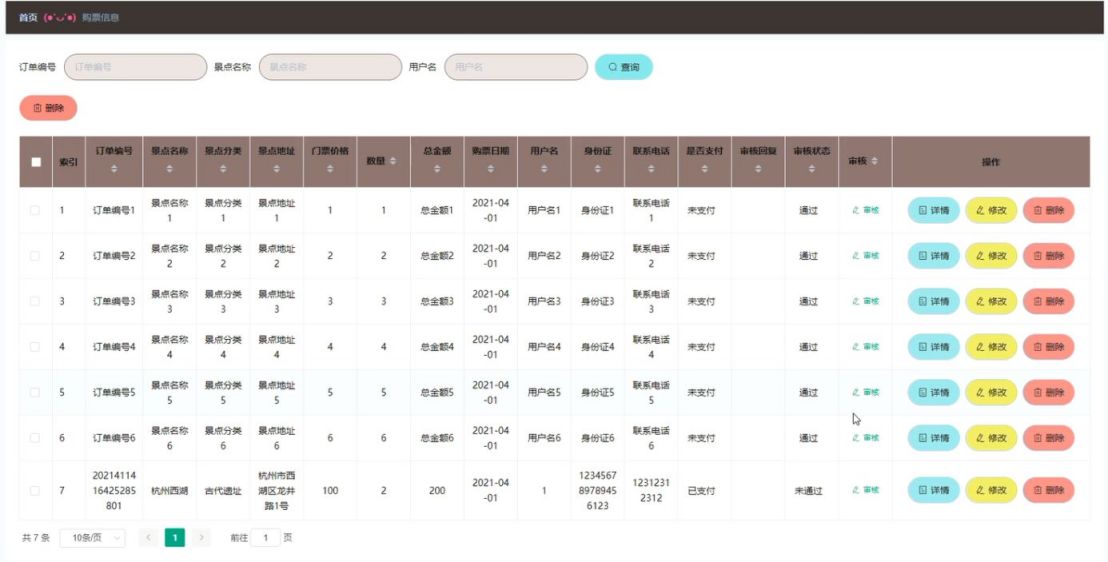The image size is (1108, 562).
Task: Click 审核 link for row 1
Action: click(866, 210)
